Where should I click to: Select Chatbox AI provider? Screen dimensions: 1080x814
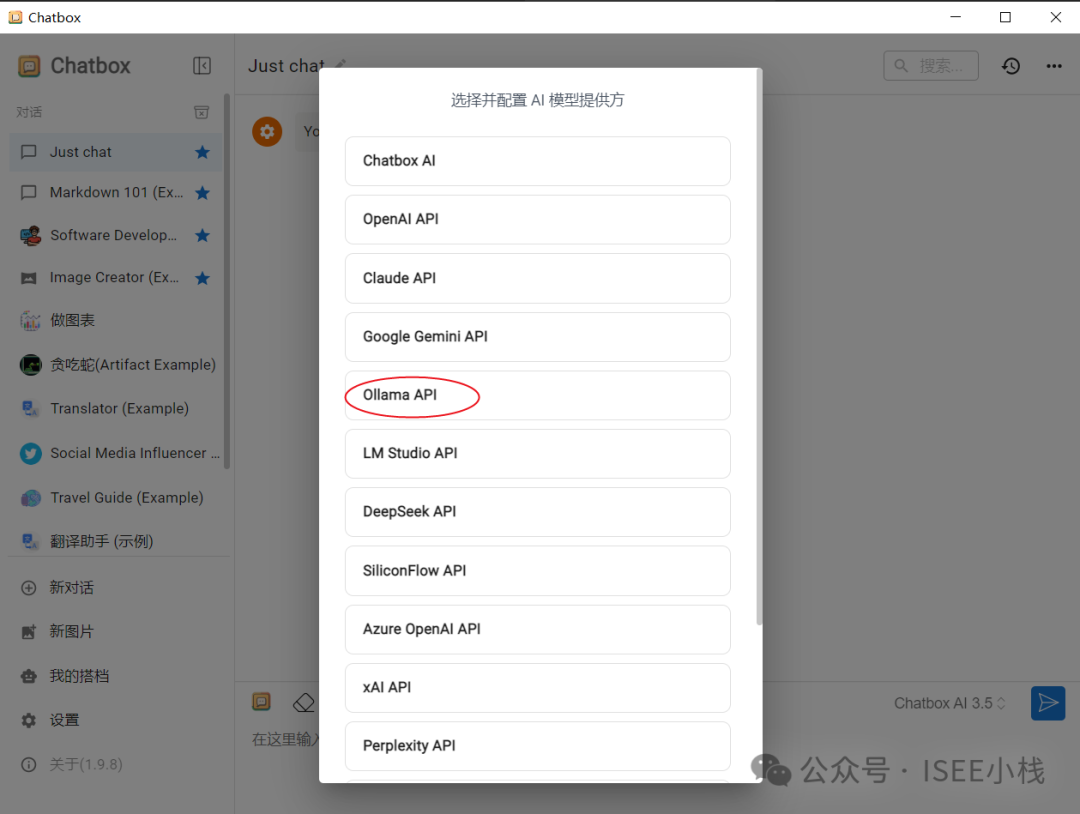(x=537, y=161)
